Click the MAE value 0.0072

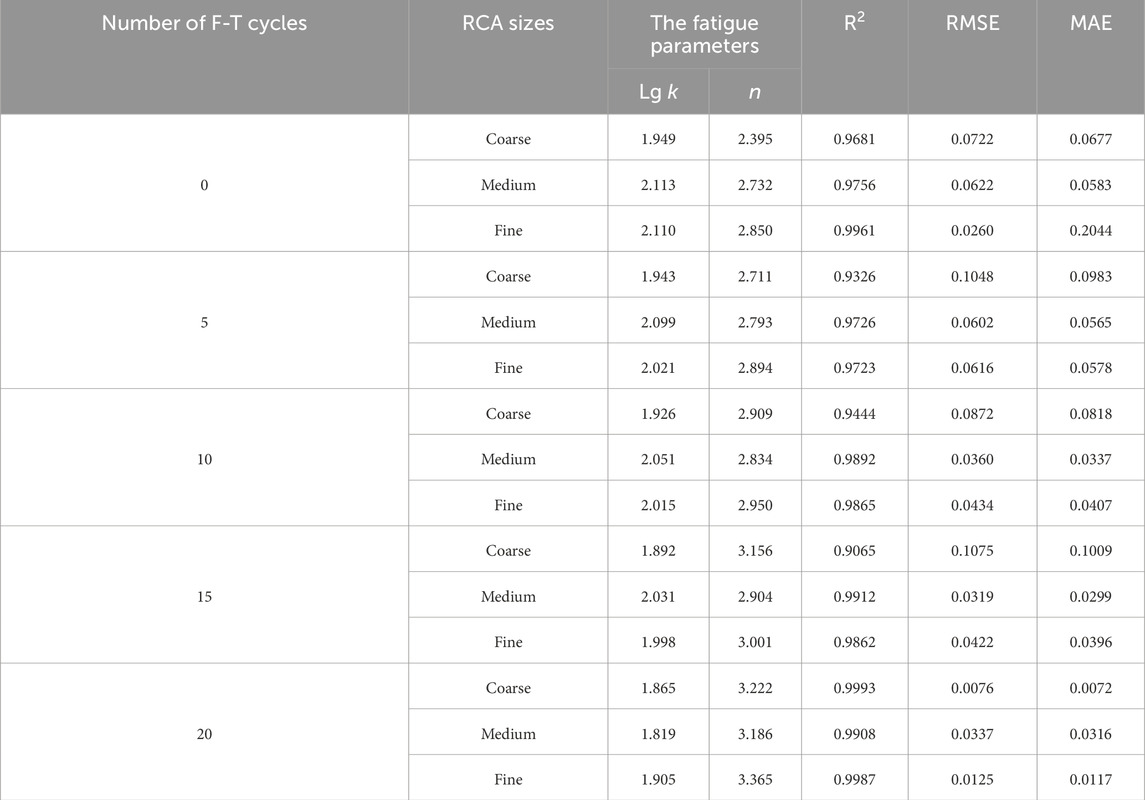[x=1091, y=687]
